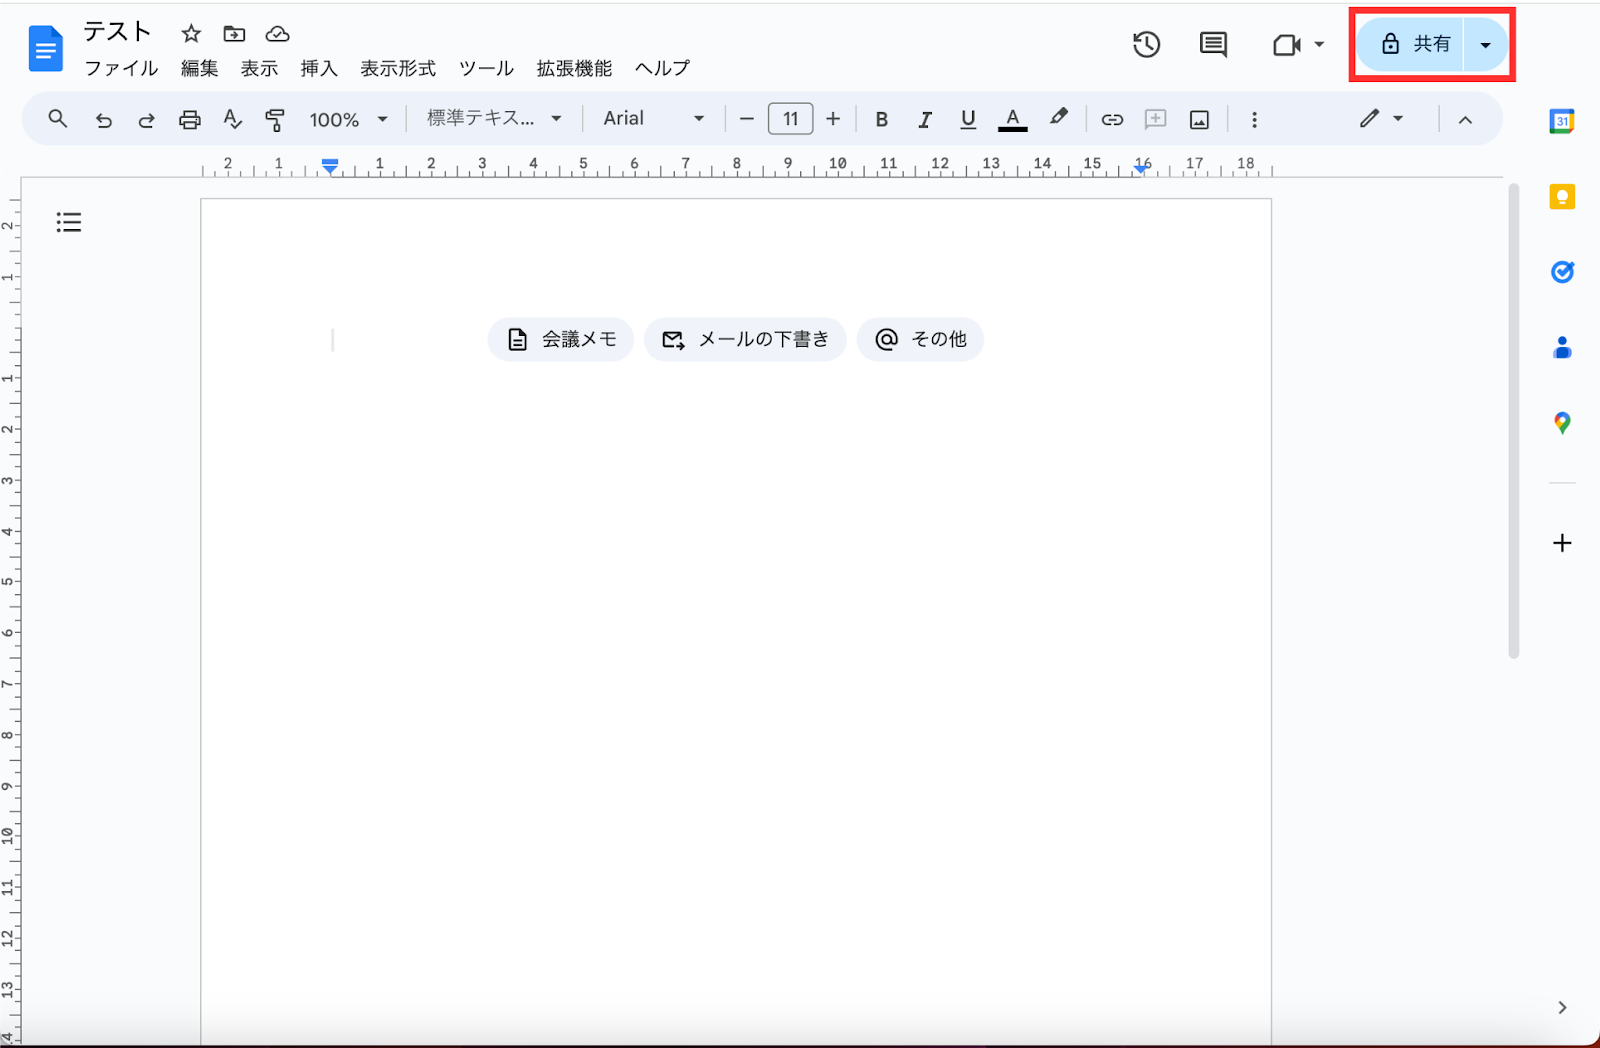Open the highlight color picker
Viewport: 1600px width, 1048px height.
(1059, 118)
